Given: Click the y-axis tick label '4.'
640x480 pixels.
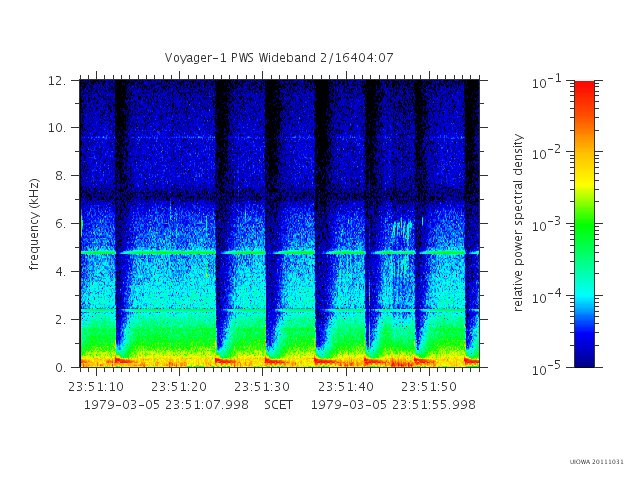Looking at the screenshot, I should click(60, 271).
